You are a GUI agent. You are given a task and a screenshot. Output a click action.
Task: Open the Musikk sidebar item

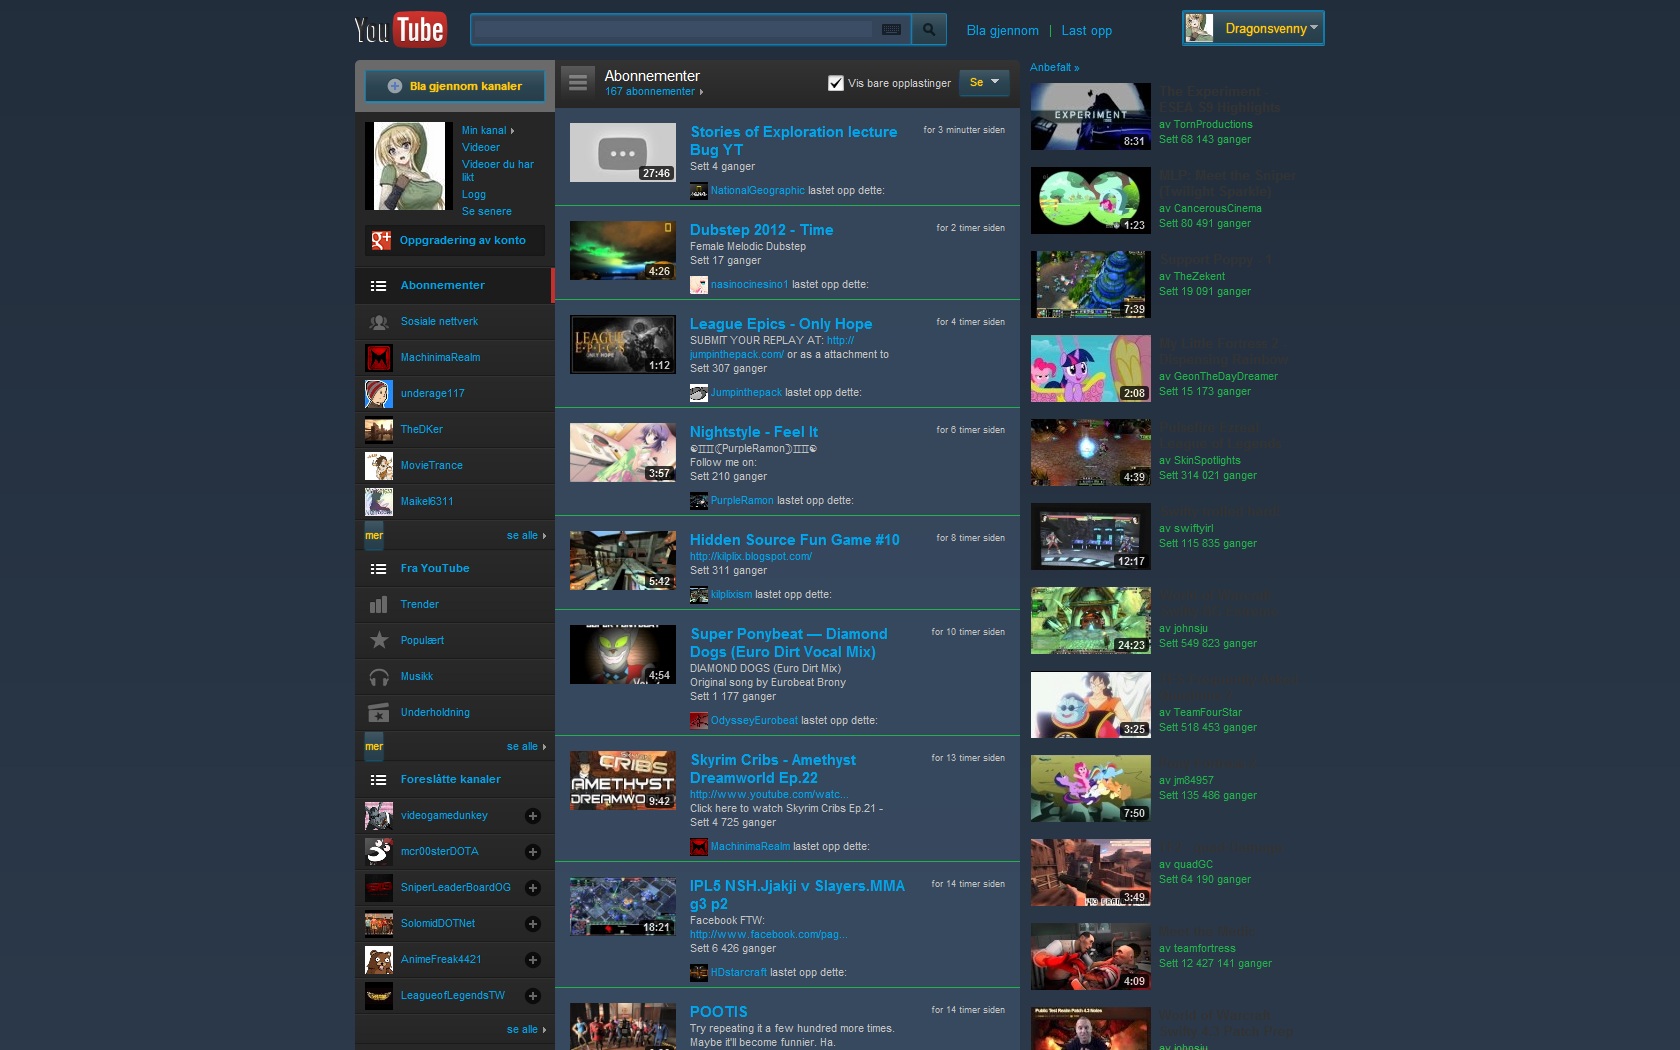pos(455,677)
